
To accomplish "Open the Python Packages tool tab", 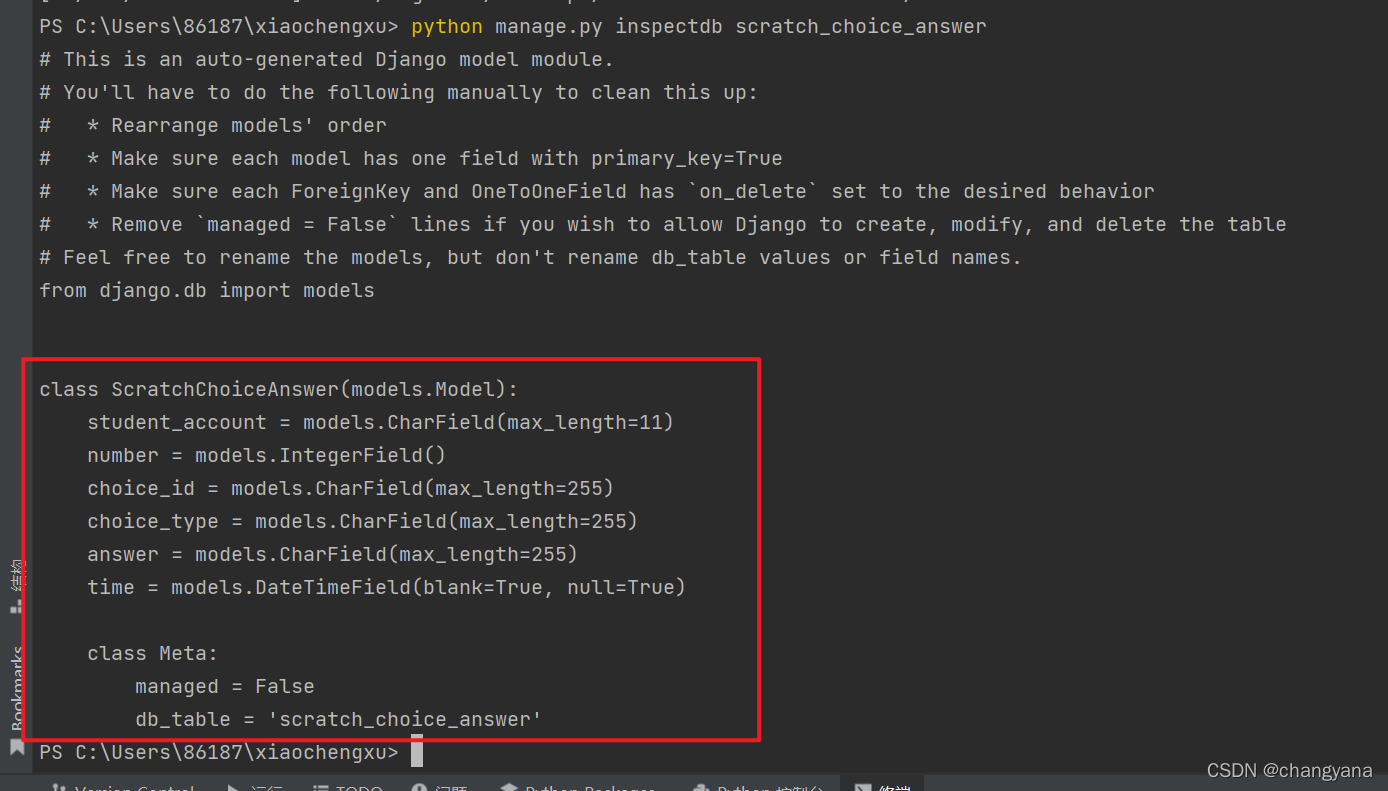I will (577, 787).
